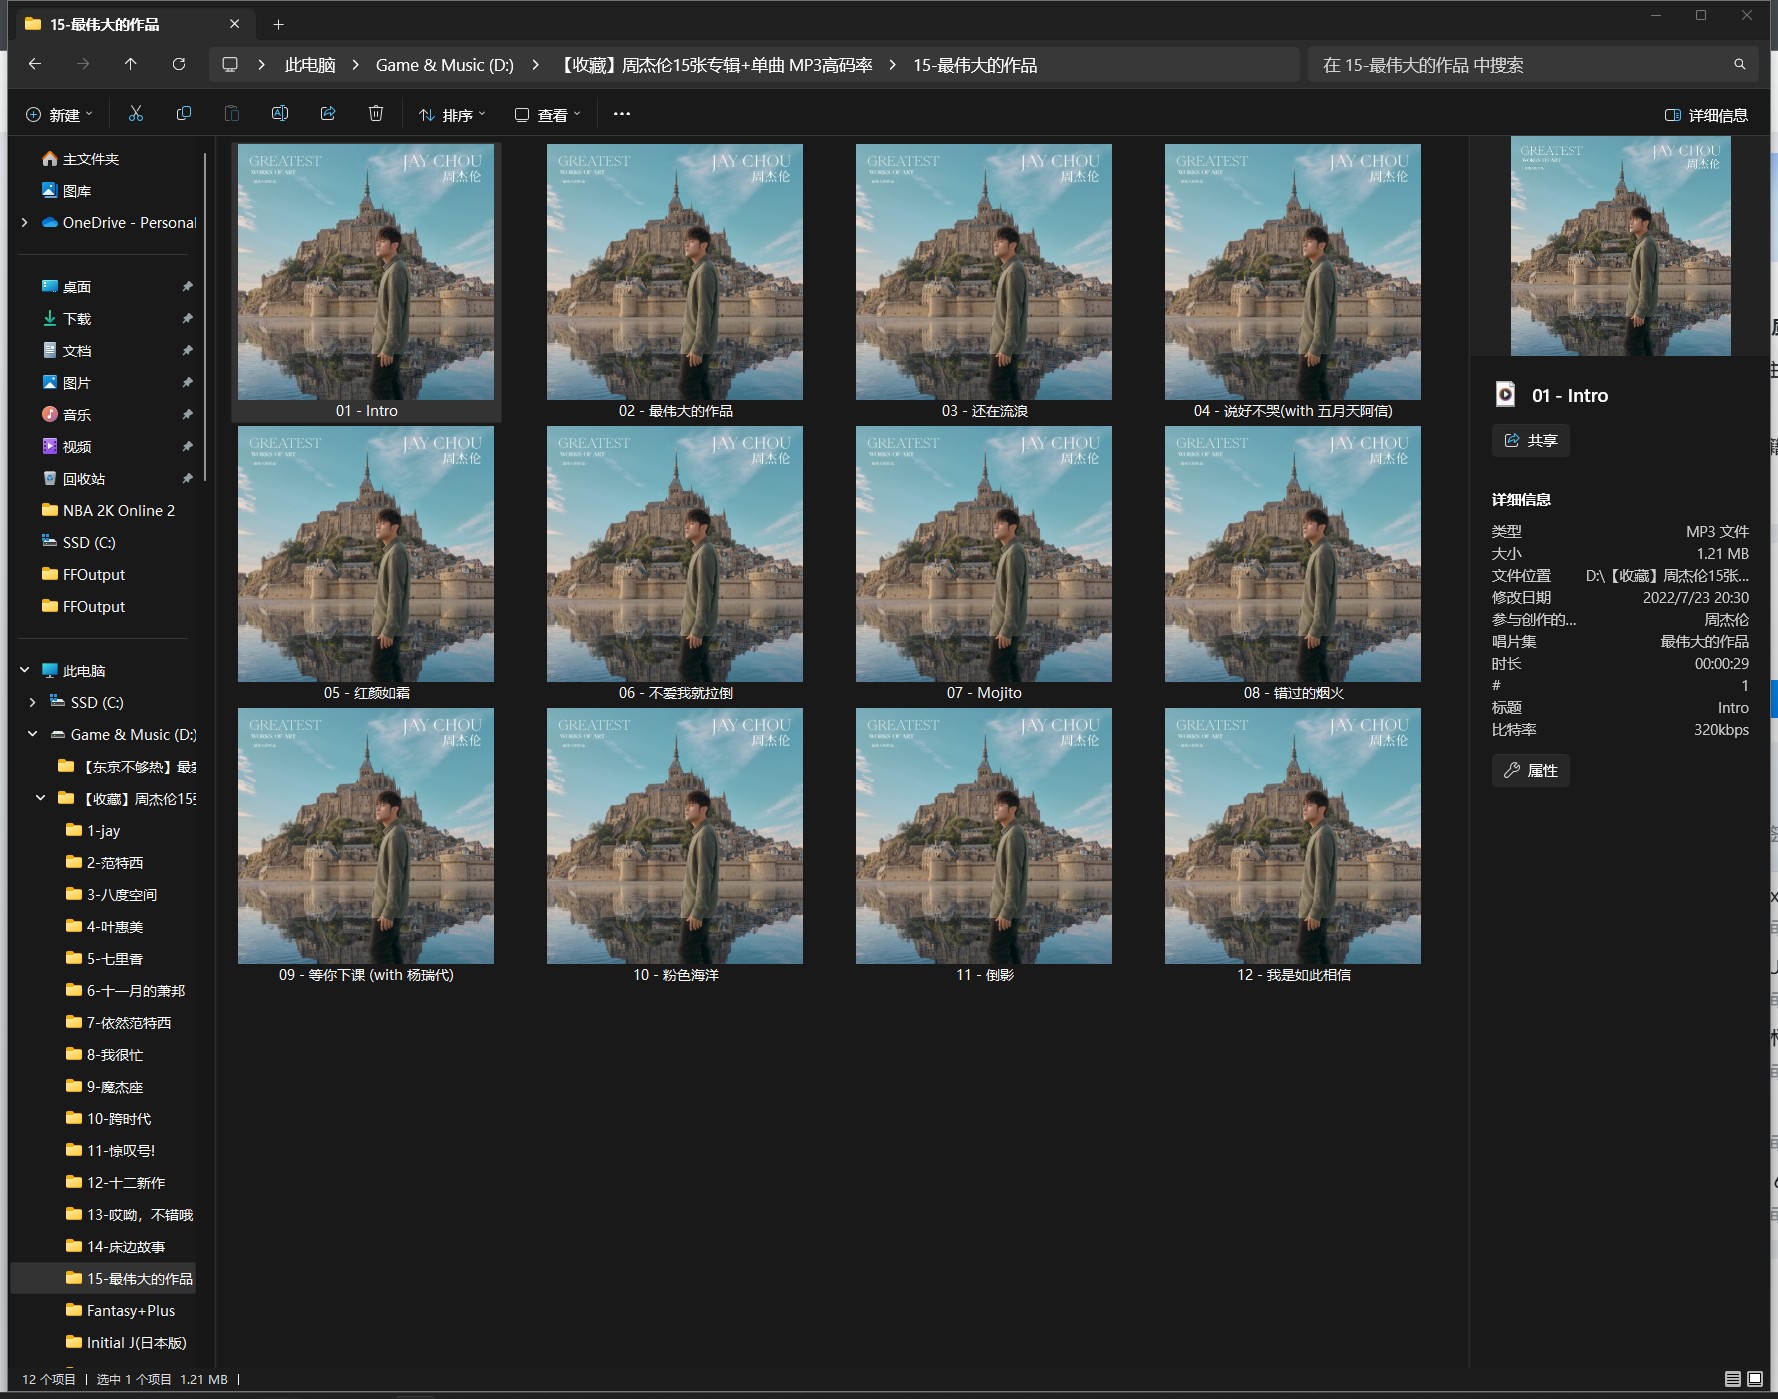Open the three-dots more options menu

point(622,114)
